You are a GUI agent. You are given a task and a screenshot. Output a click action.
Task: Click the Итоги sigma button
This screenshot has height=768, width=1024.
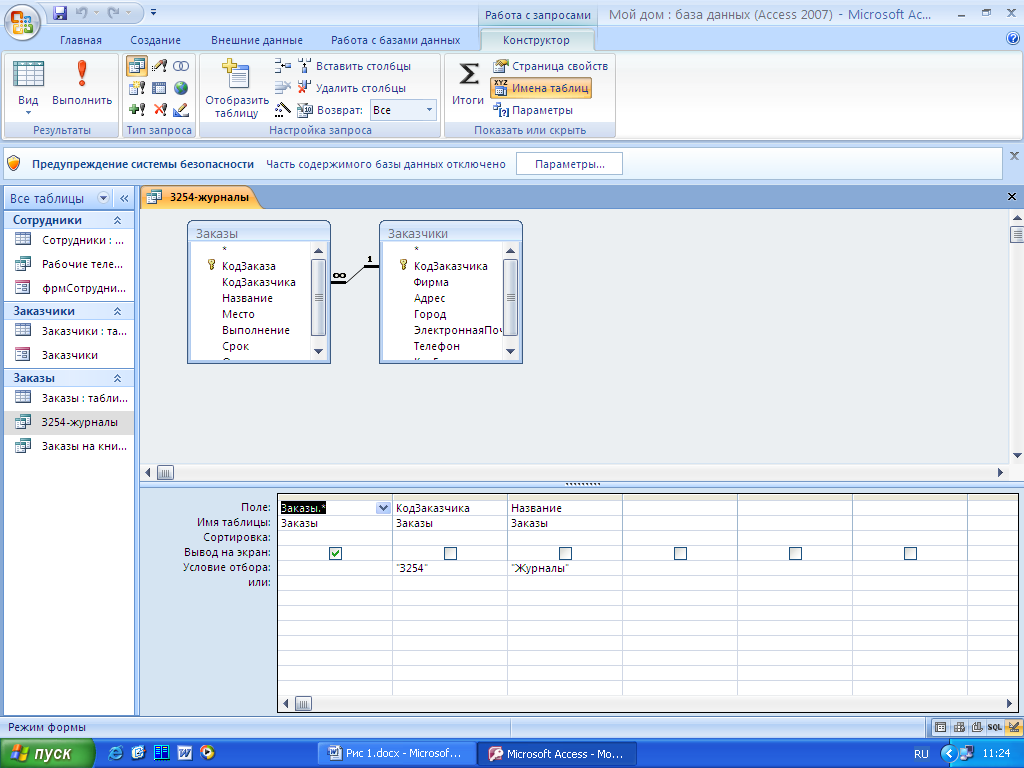pos(468,84)
